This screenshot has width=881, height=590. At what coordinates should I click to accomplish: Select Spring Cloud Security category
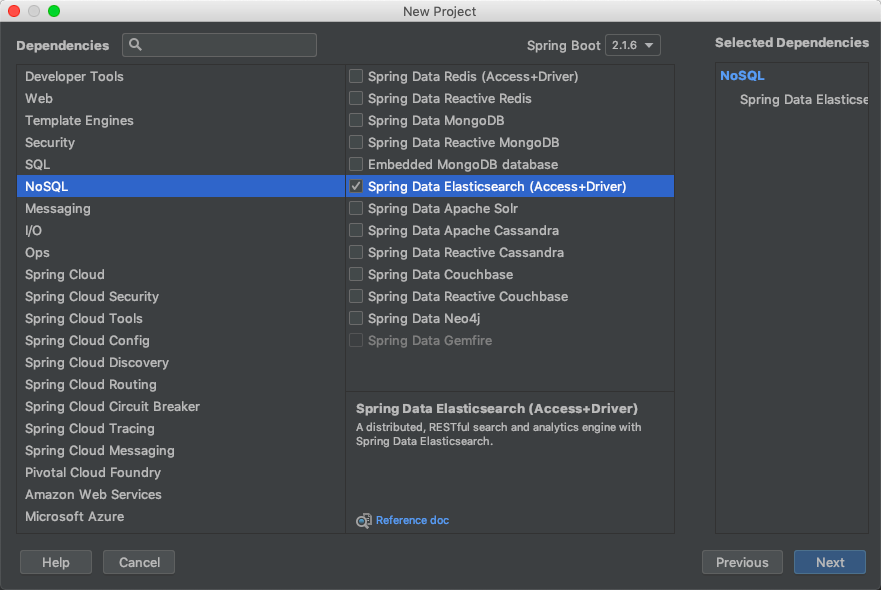(x=180, y=296)
